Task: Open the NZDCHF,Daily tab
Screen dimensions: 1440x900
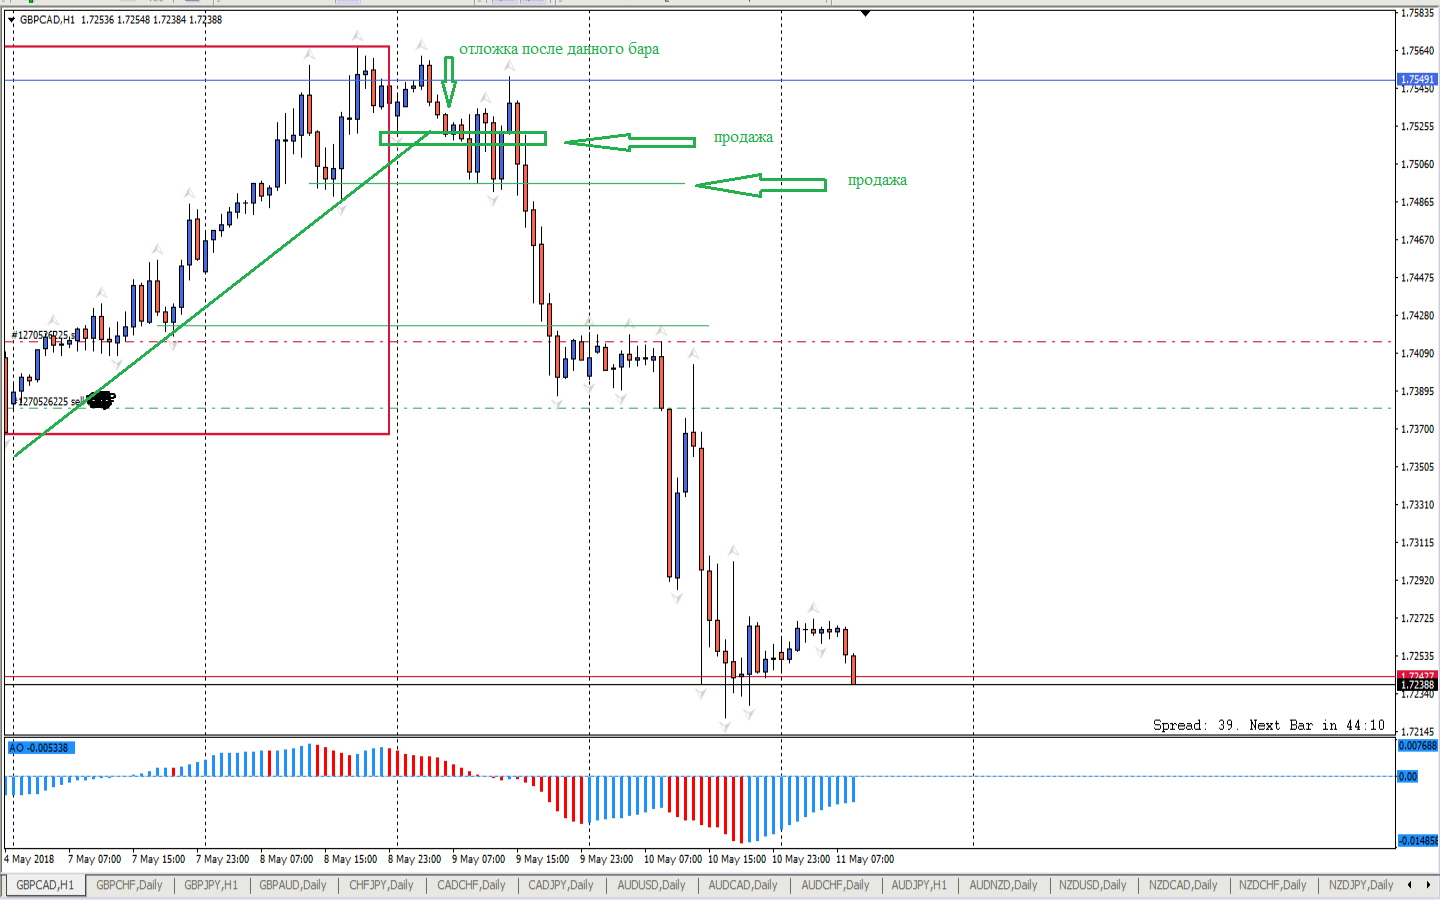Action: [x=1273, y=885]
